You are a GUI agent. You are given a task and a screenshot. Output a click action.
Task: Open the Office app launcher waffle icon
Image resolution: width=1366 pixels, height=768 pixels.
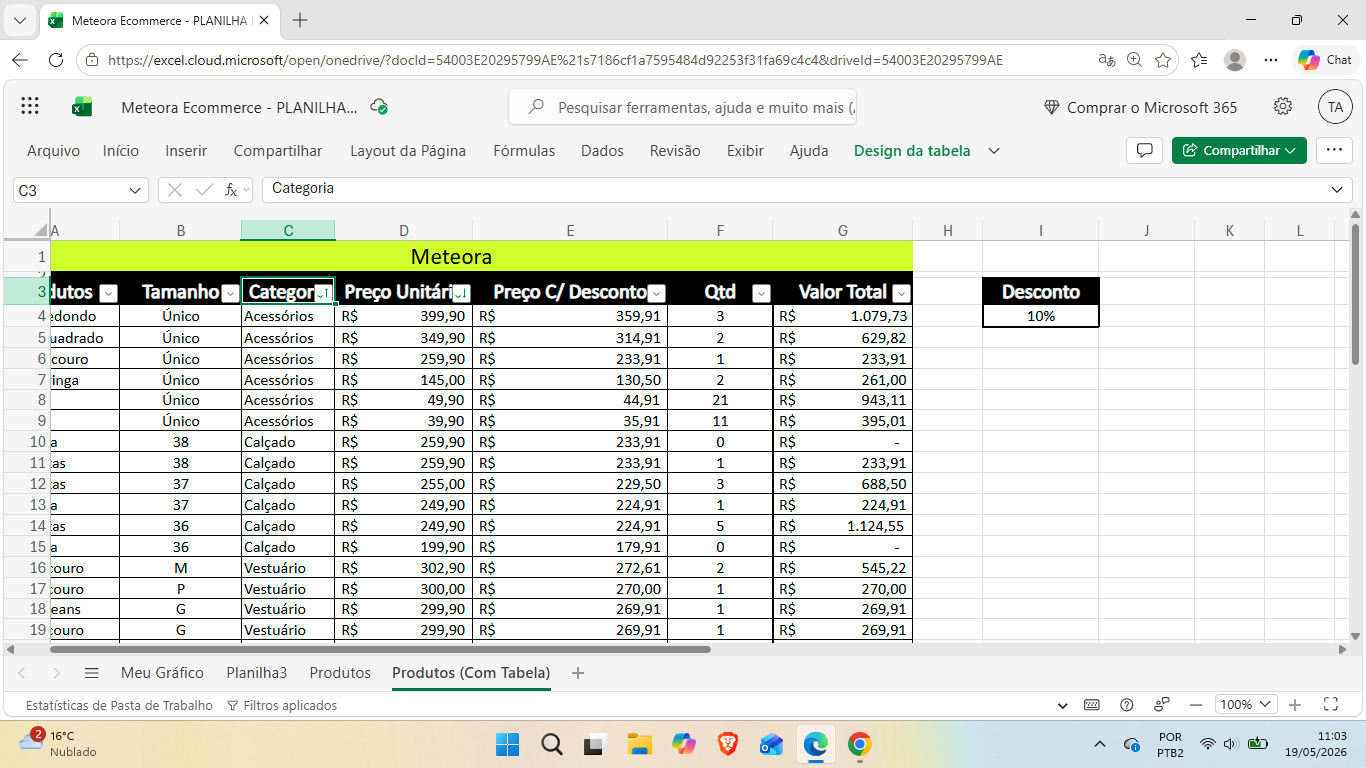tap(30, 107)
